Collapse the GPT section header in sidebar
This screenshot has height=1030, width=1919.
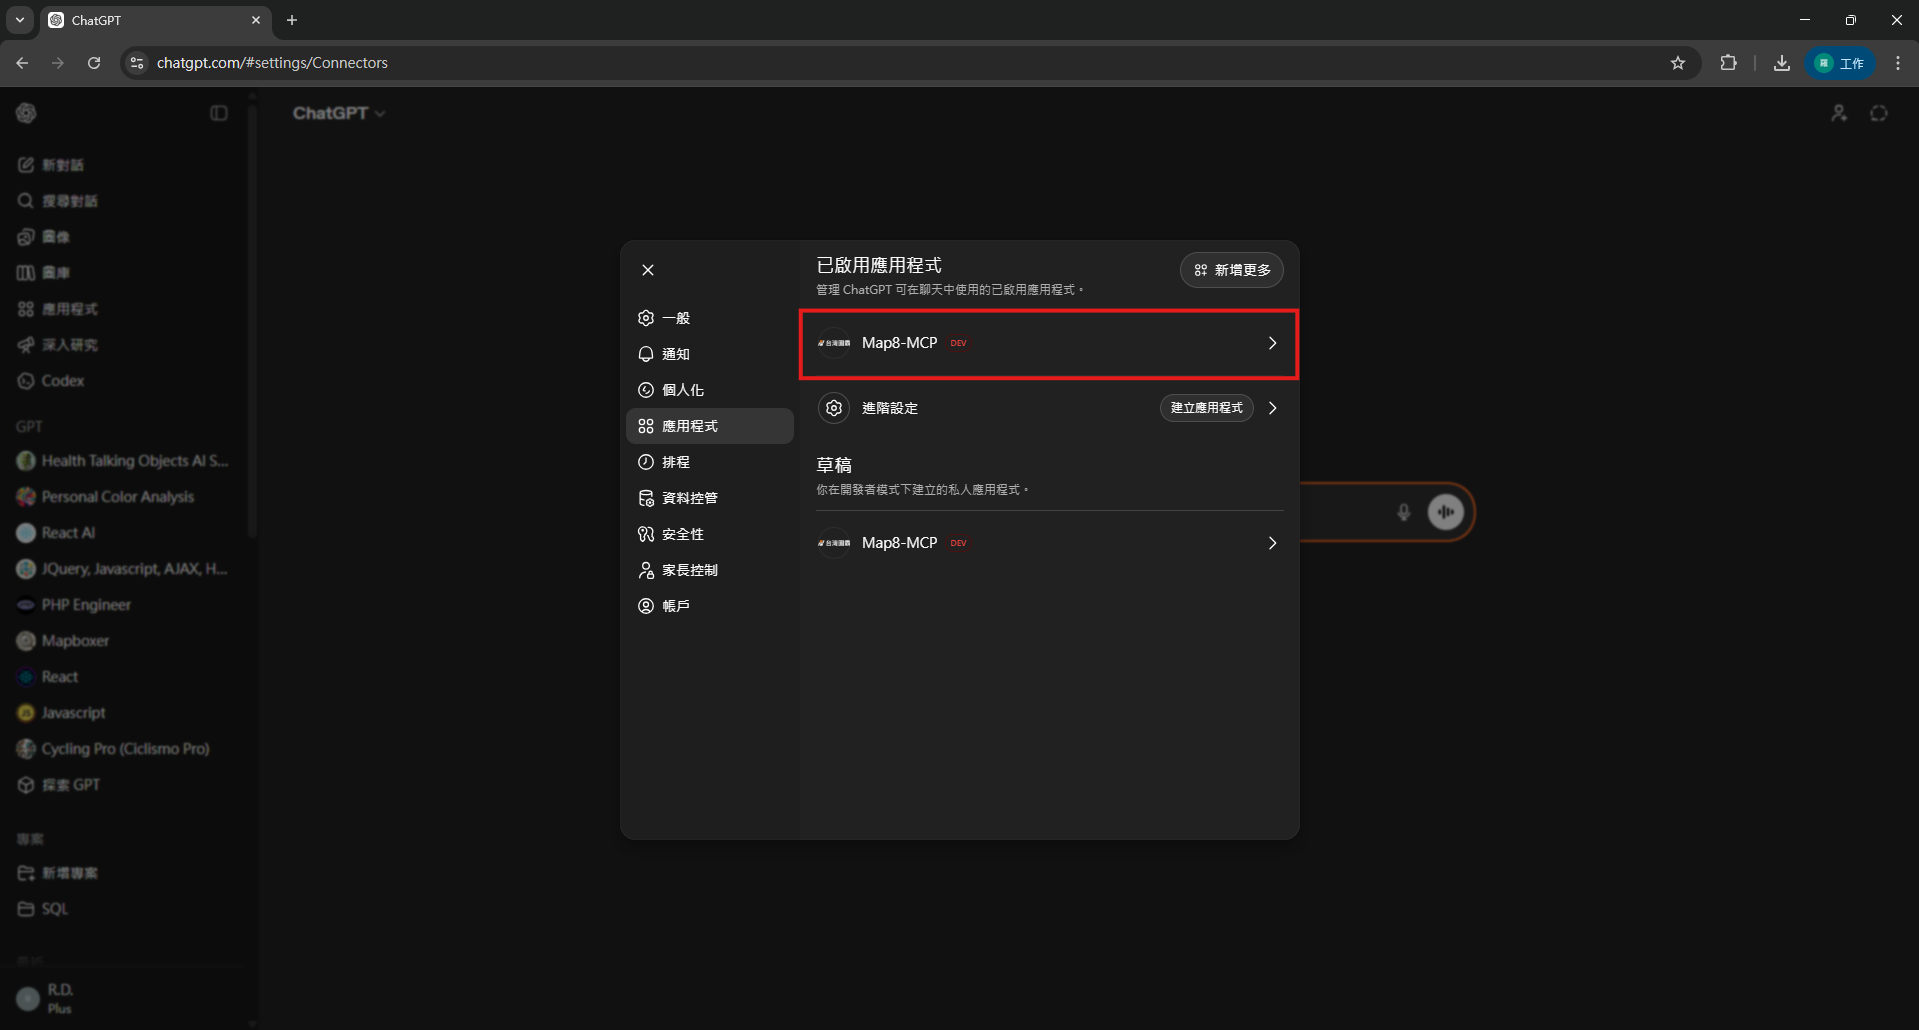pyautogui.click(x=29, y=426)
